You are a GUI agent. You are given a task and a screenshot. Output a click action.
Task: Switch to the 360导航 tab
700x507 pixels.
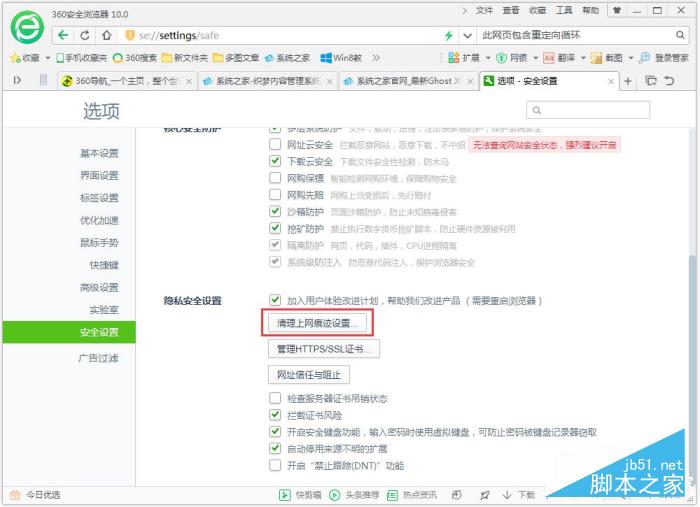[127, 81]
